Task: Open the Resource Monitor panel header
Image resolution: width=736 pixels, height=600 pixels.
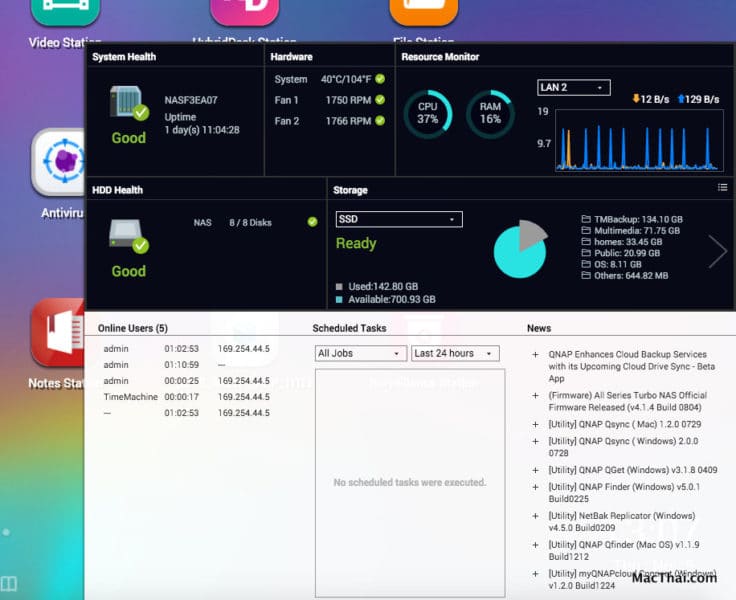Action: pos(440,57)
